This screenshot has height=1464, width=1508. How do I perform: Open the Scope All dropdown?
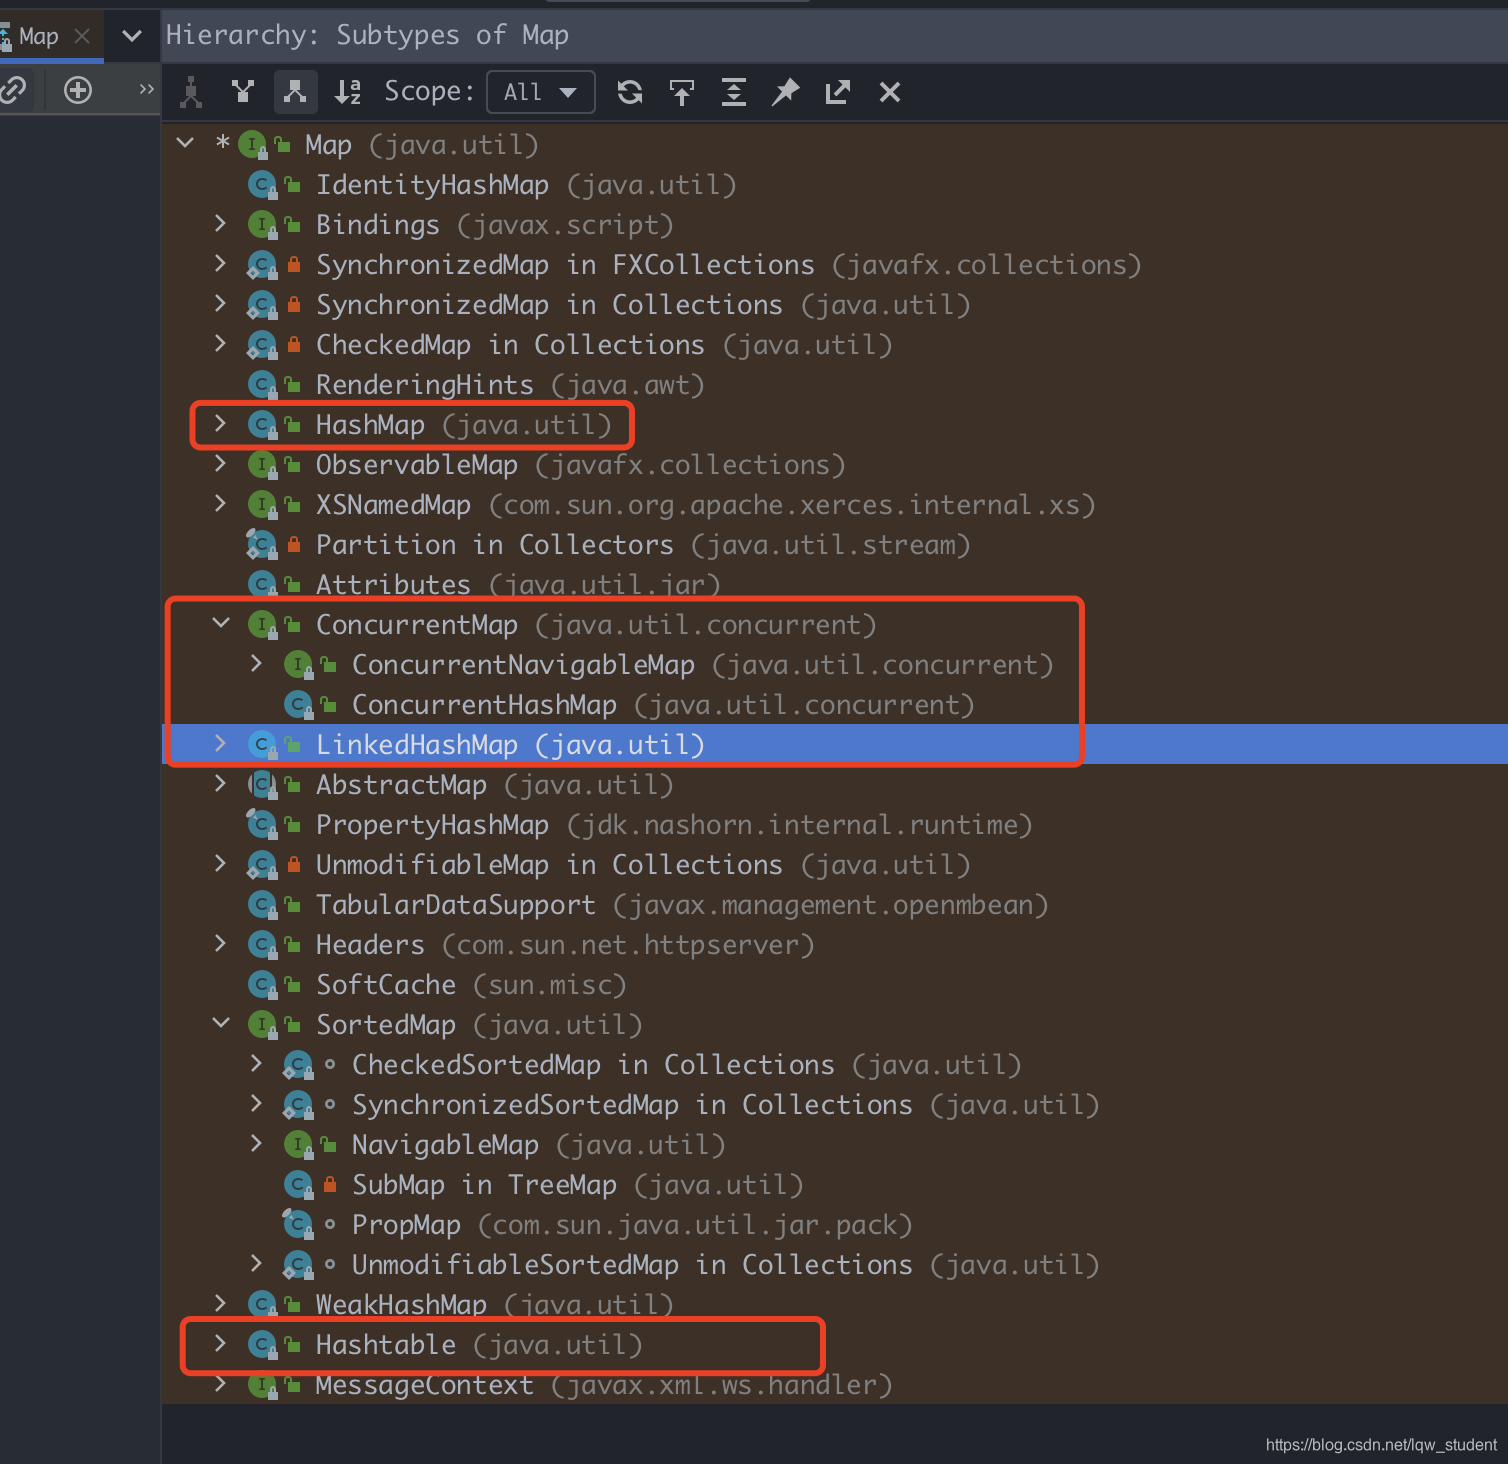coord(541,92)
